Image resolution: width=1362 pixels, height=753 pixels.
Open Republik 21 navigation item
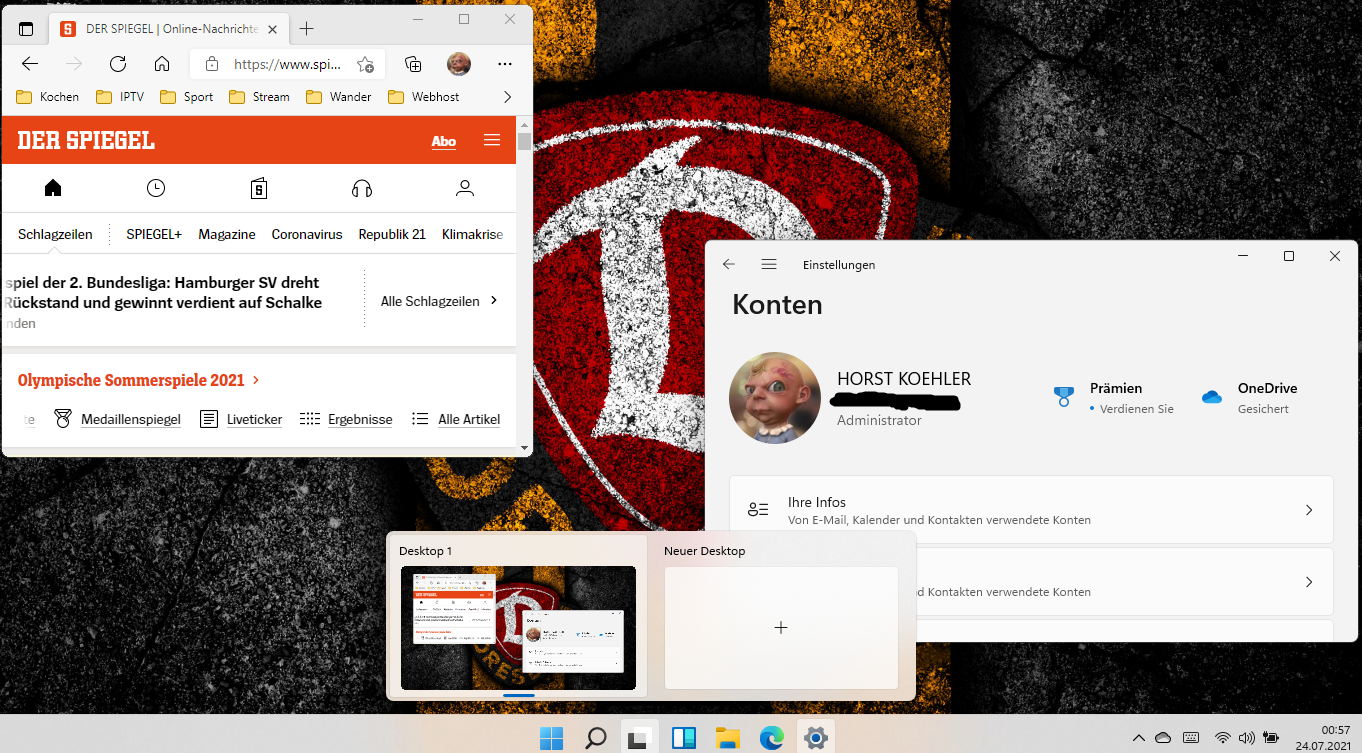392,234
